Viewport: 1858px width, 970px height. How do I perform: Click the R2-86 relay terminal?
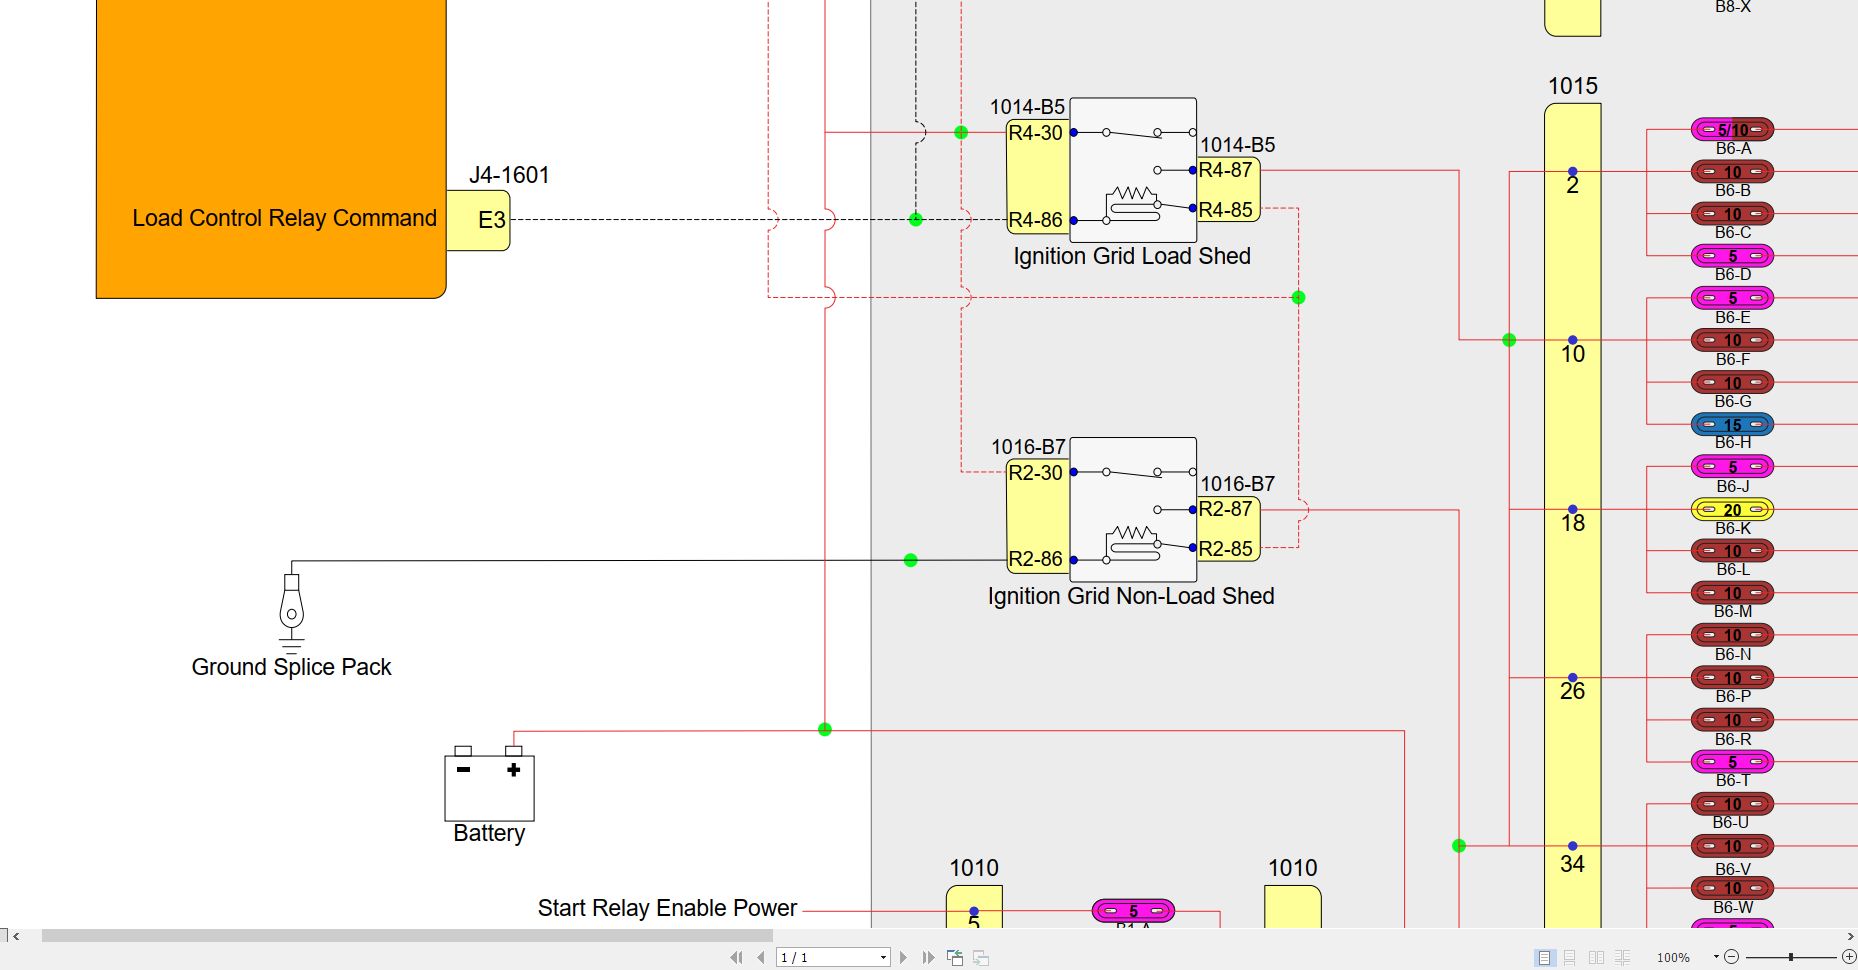(x=1035, y=559)
